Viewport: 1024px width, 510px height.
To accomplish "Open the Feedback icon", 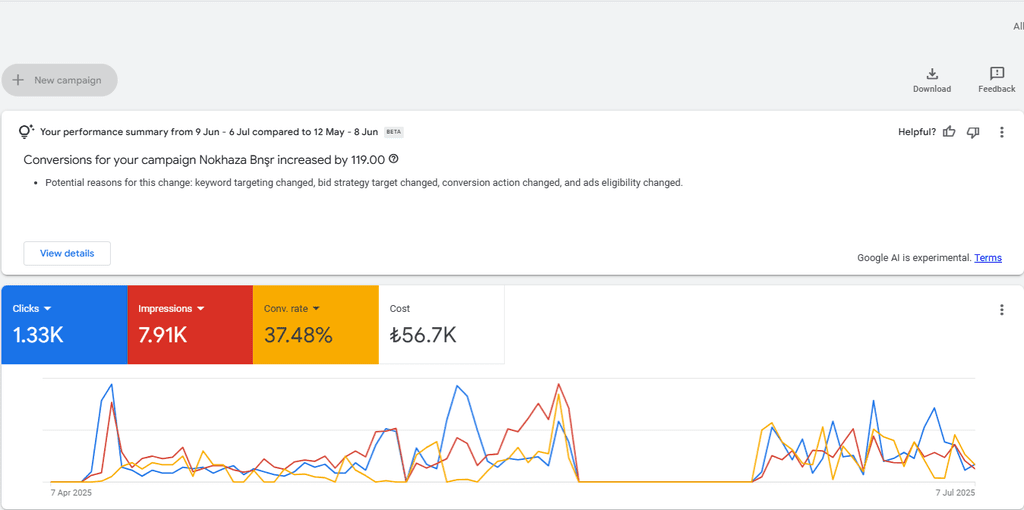I will click(x=996, y=74).
